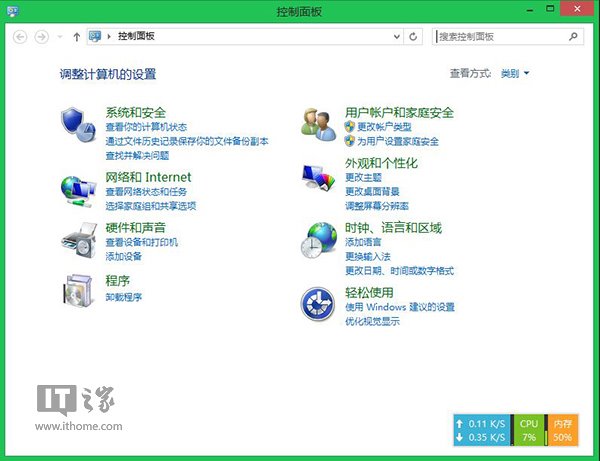Image resolution: width=600 pixels, height=461 pixels.
Task: Expand the 类别 view mode dropdown
Action: point(515,74)
